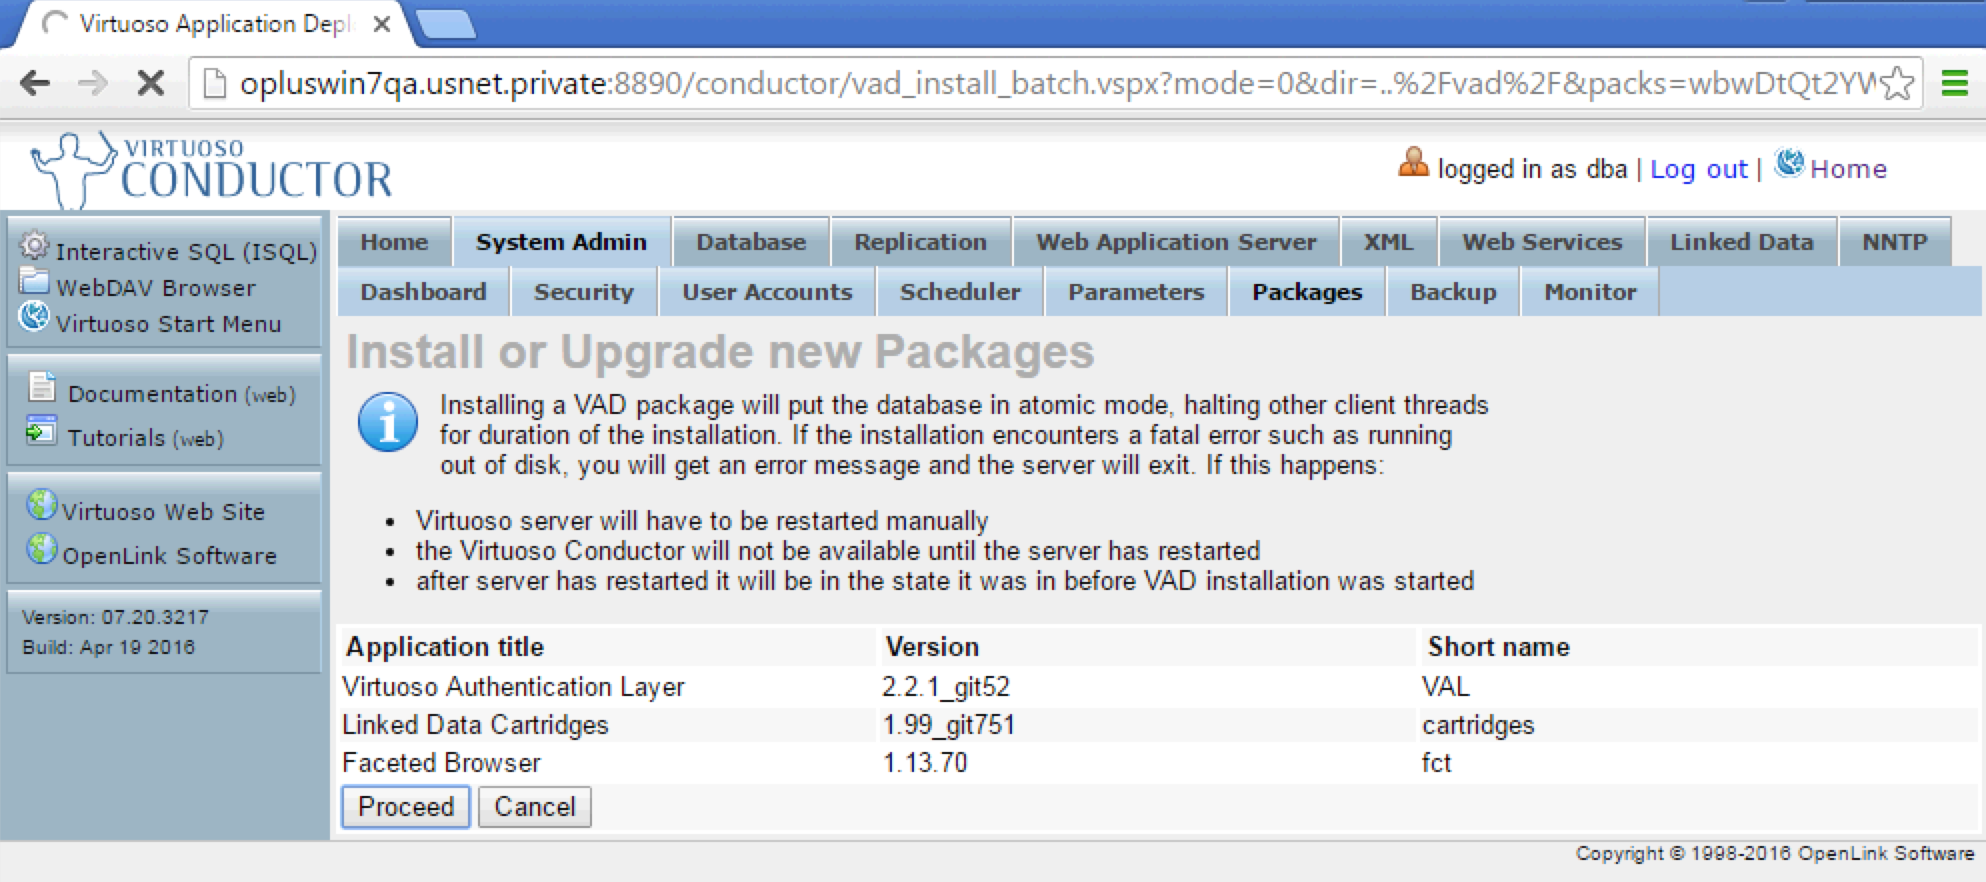Click the Documentation page icon
1986x882 pixels.
[x=42, y=387]
